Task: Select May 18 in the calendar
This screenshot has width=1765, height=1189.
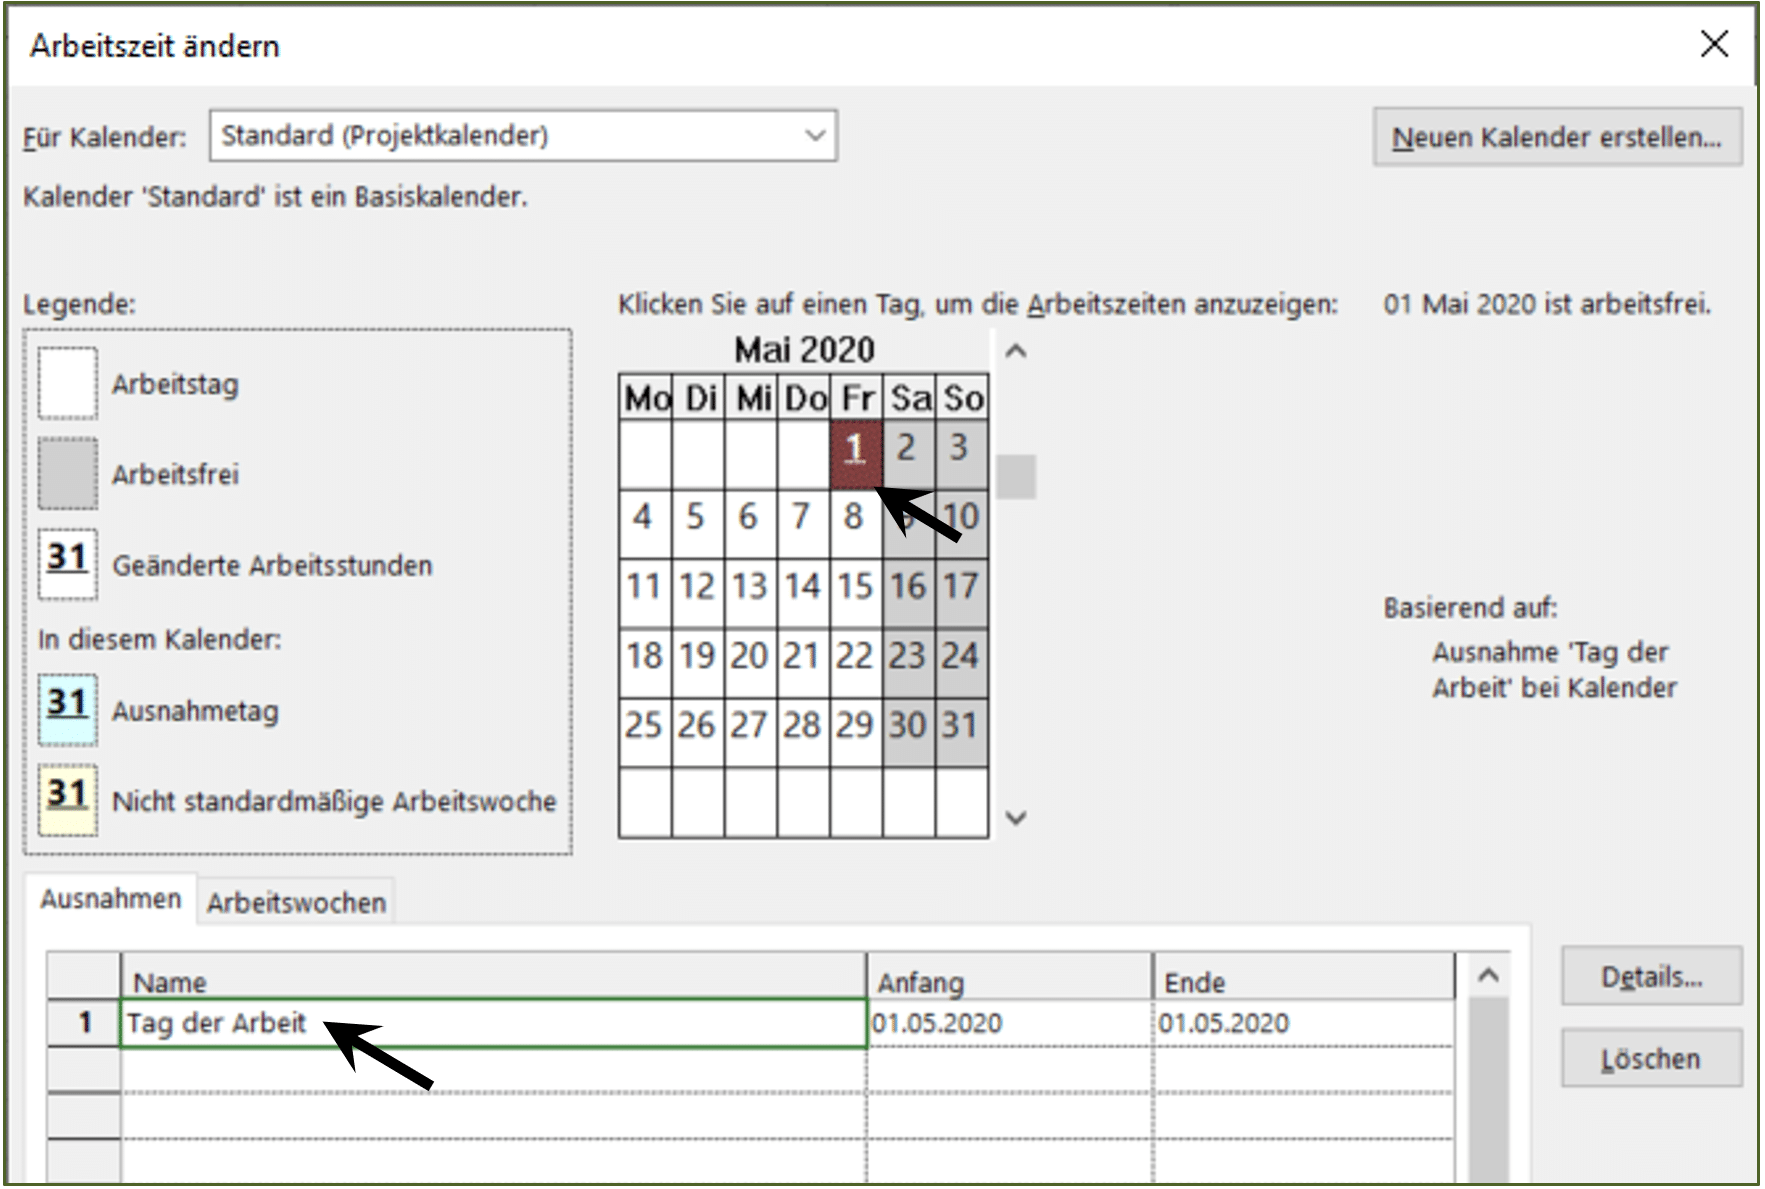Action: 645,663
